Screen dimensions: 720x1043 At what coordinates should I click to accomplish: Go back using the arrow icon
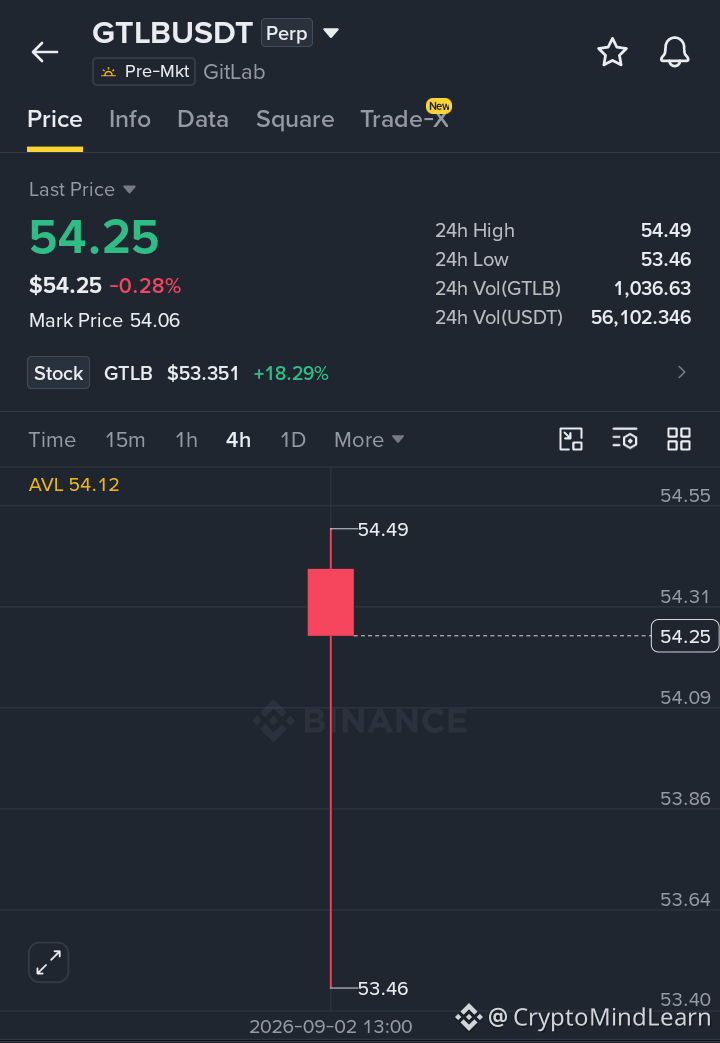point(45,52)
